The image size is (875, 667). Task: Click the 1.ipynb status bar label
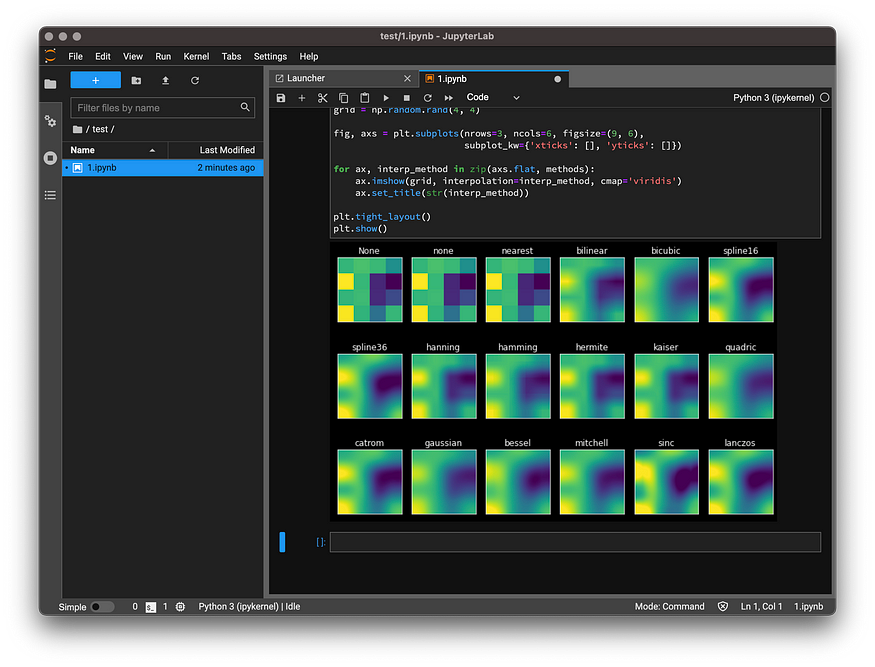809,607
